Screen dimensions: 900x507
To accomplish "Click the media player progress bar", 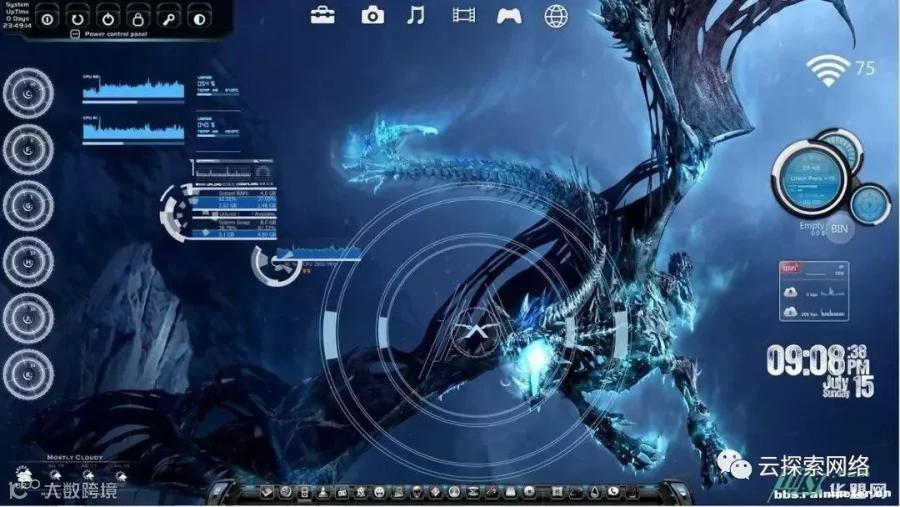I will [810, 188].
